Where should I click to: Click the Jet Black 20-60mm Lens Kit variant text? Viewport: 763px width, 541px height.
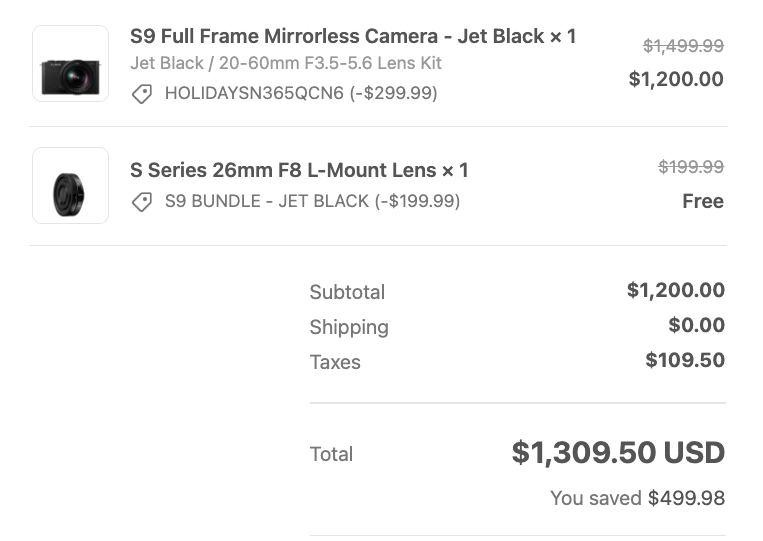pos(285,63)
